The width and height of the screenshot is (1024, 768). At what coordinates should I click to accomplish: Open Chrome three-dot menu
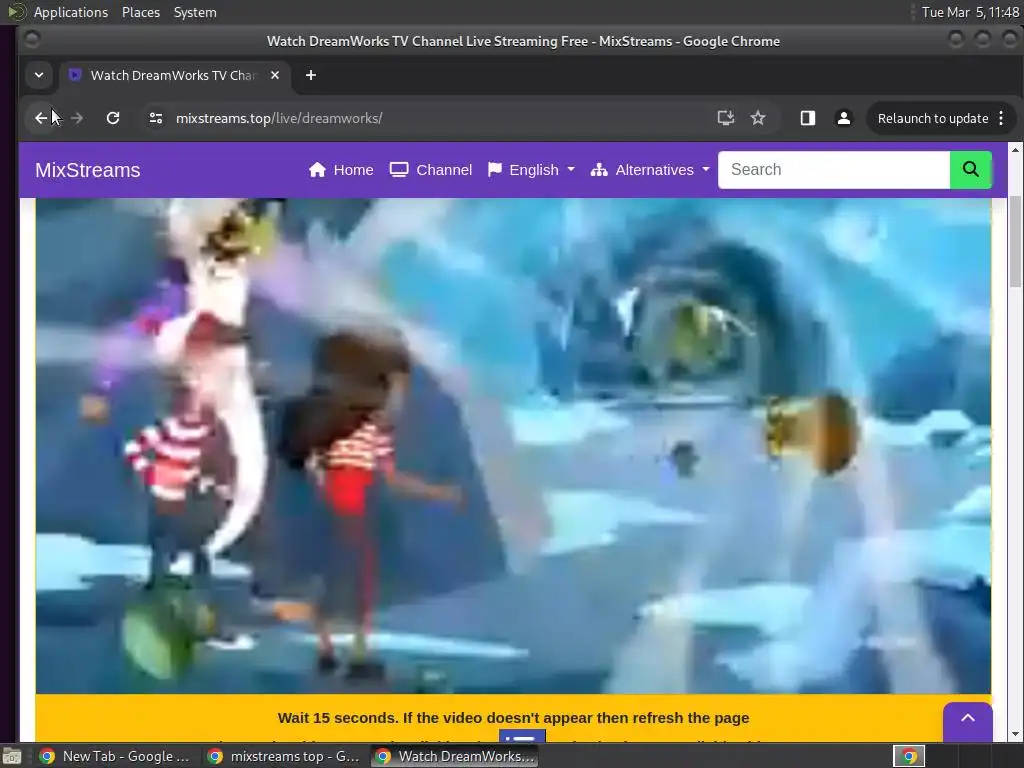(1001, 118)
